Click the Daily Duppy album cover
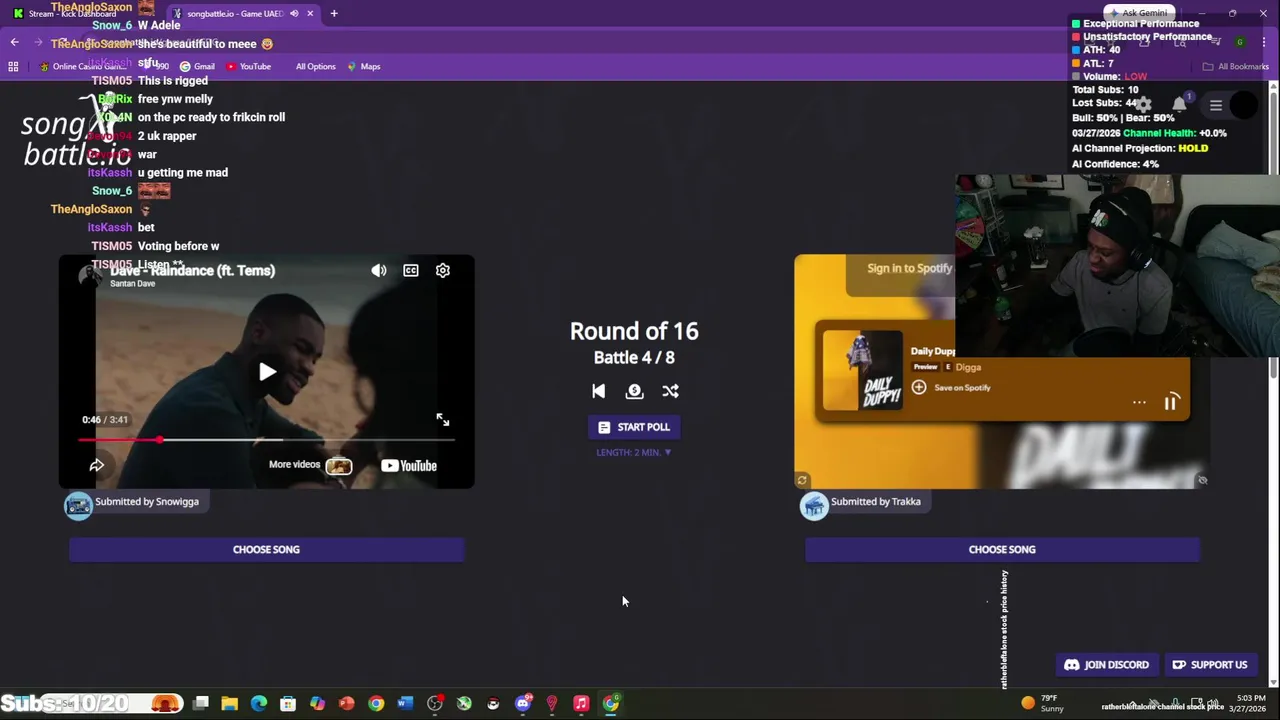Image resolution: width=1280 pixels, height=720 pixels. 862,370
